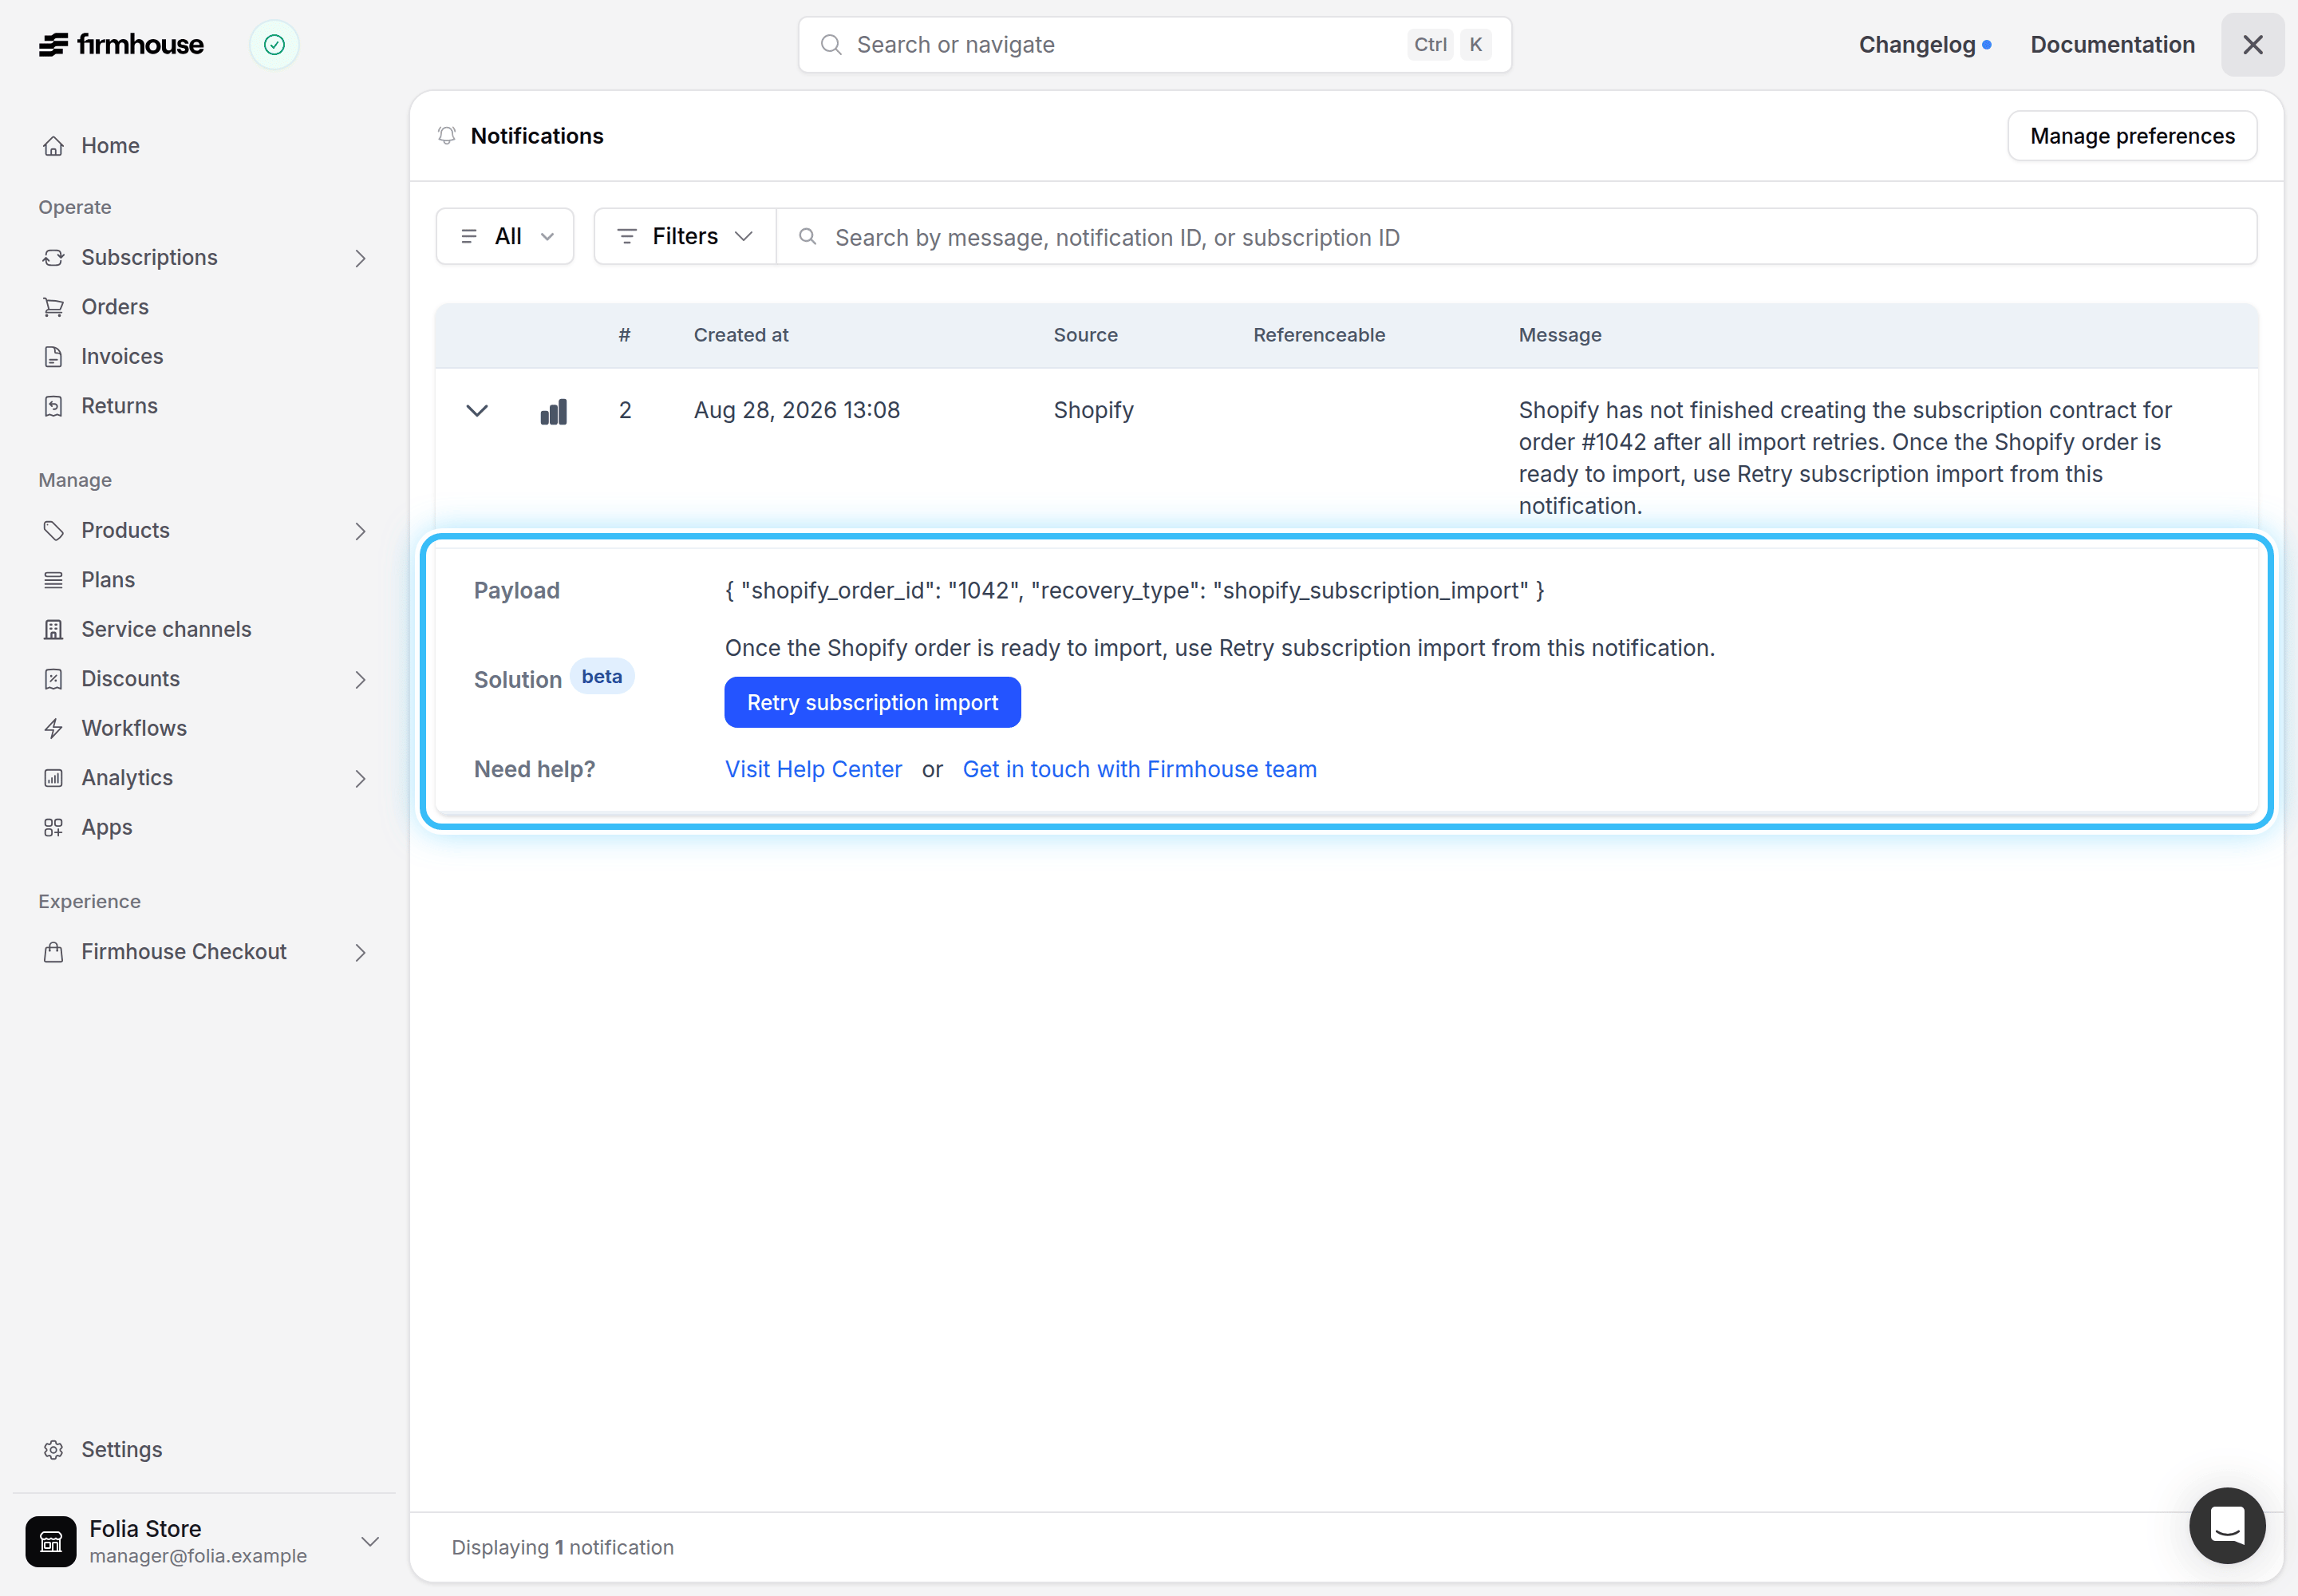Viewport: 2298px width, 1596px height.
Task: Click the Discounts icon
Action: (54, 679)
